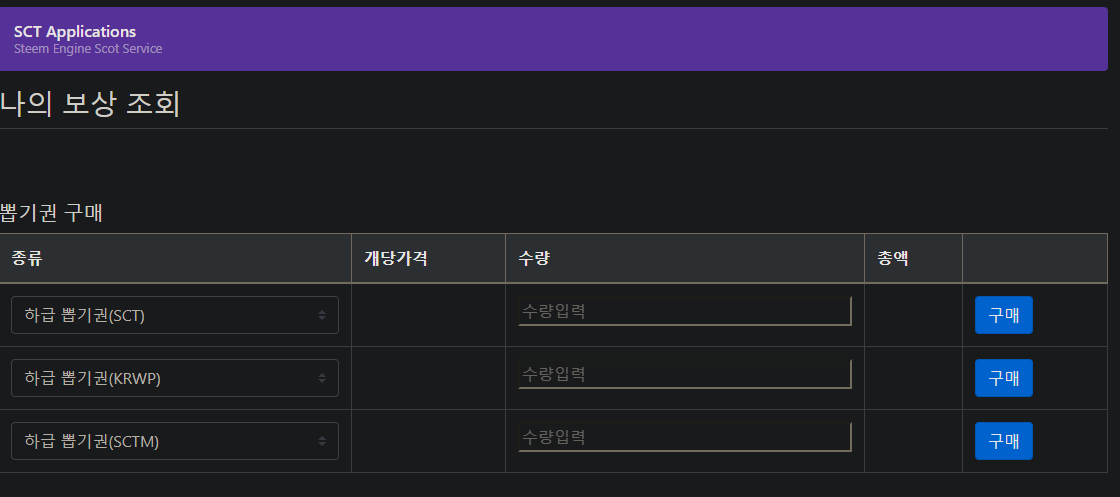Click the 수량입력 field in the KRWP row
The image size is (1120, 497).
[684, 374]
